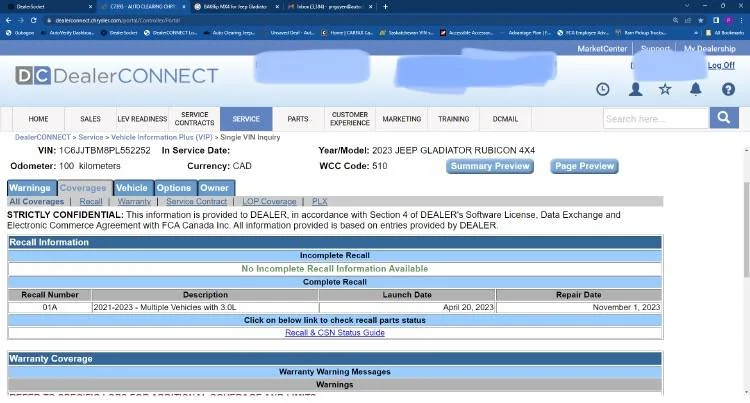Go back with browser back arrow
This screenshot has width=750, height=403.
pyautogui.click(x=8, y=21)
